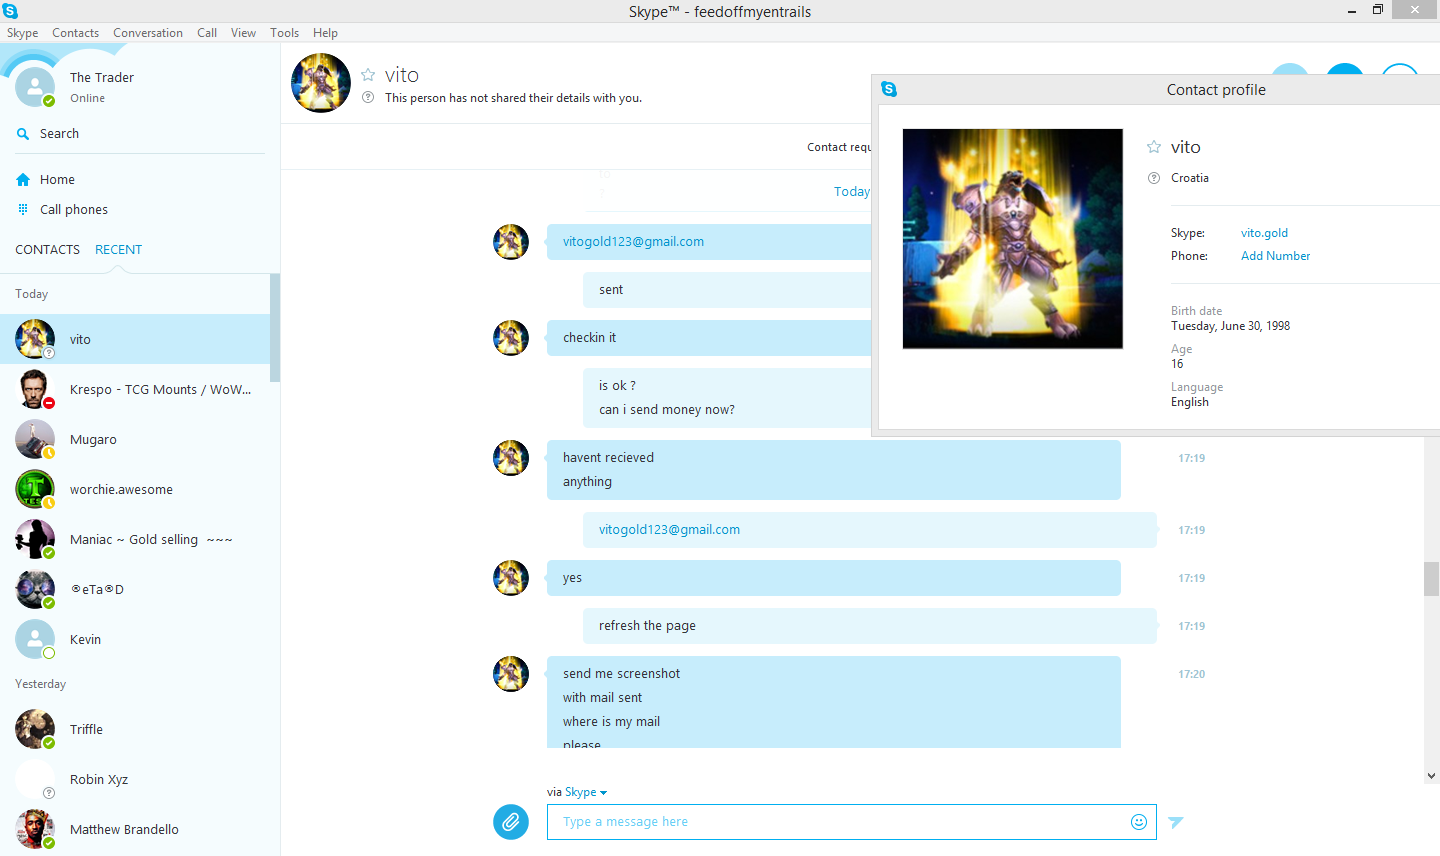Click the 'havent recieved' message bubble
This screenshot has width=1440, height=856.
tap(834, 470)
